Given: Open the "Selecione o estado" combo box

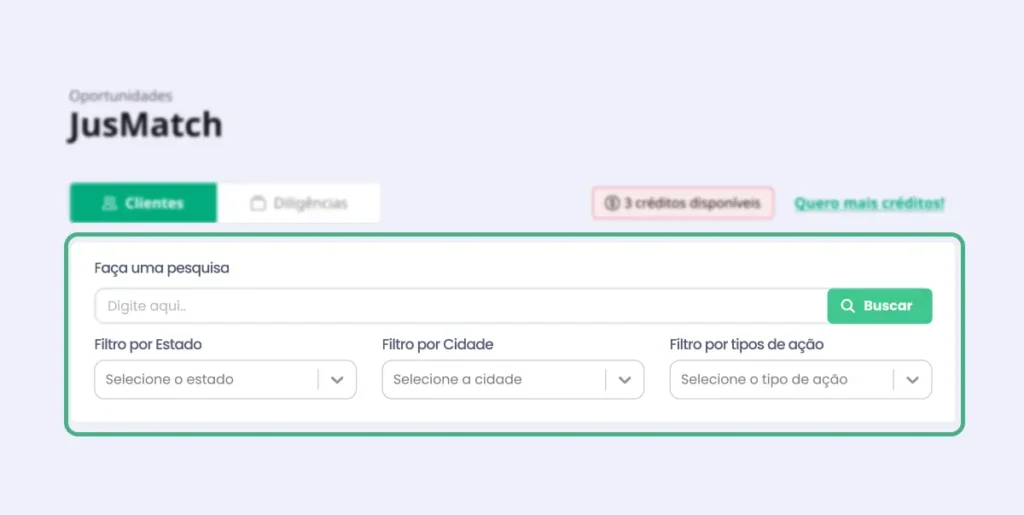Looking at the screenshot, I should click(x=205, y=380).
